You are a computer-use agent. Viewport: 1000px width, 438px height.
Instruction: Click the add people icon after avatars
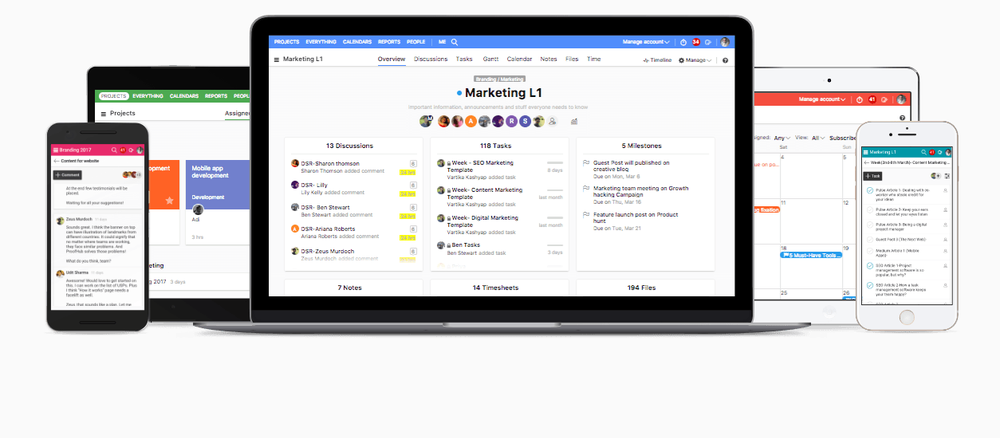point(552,121)
